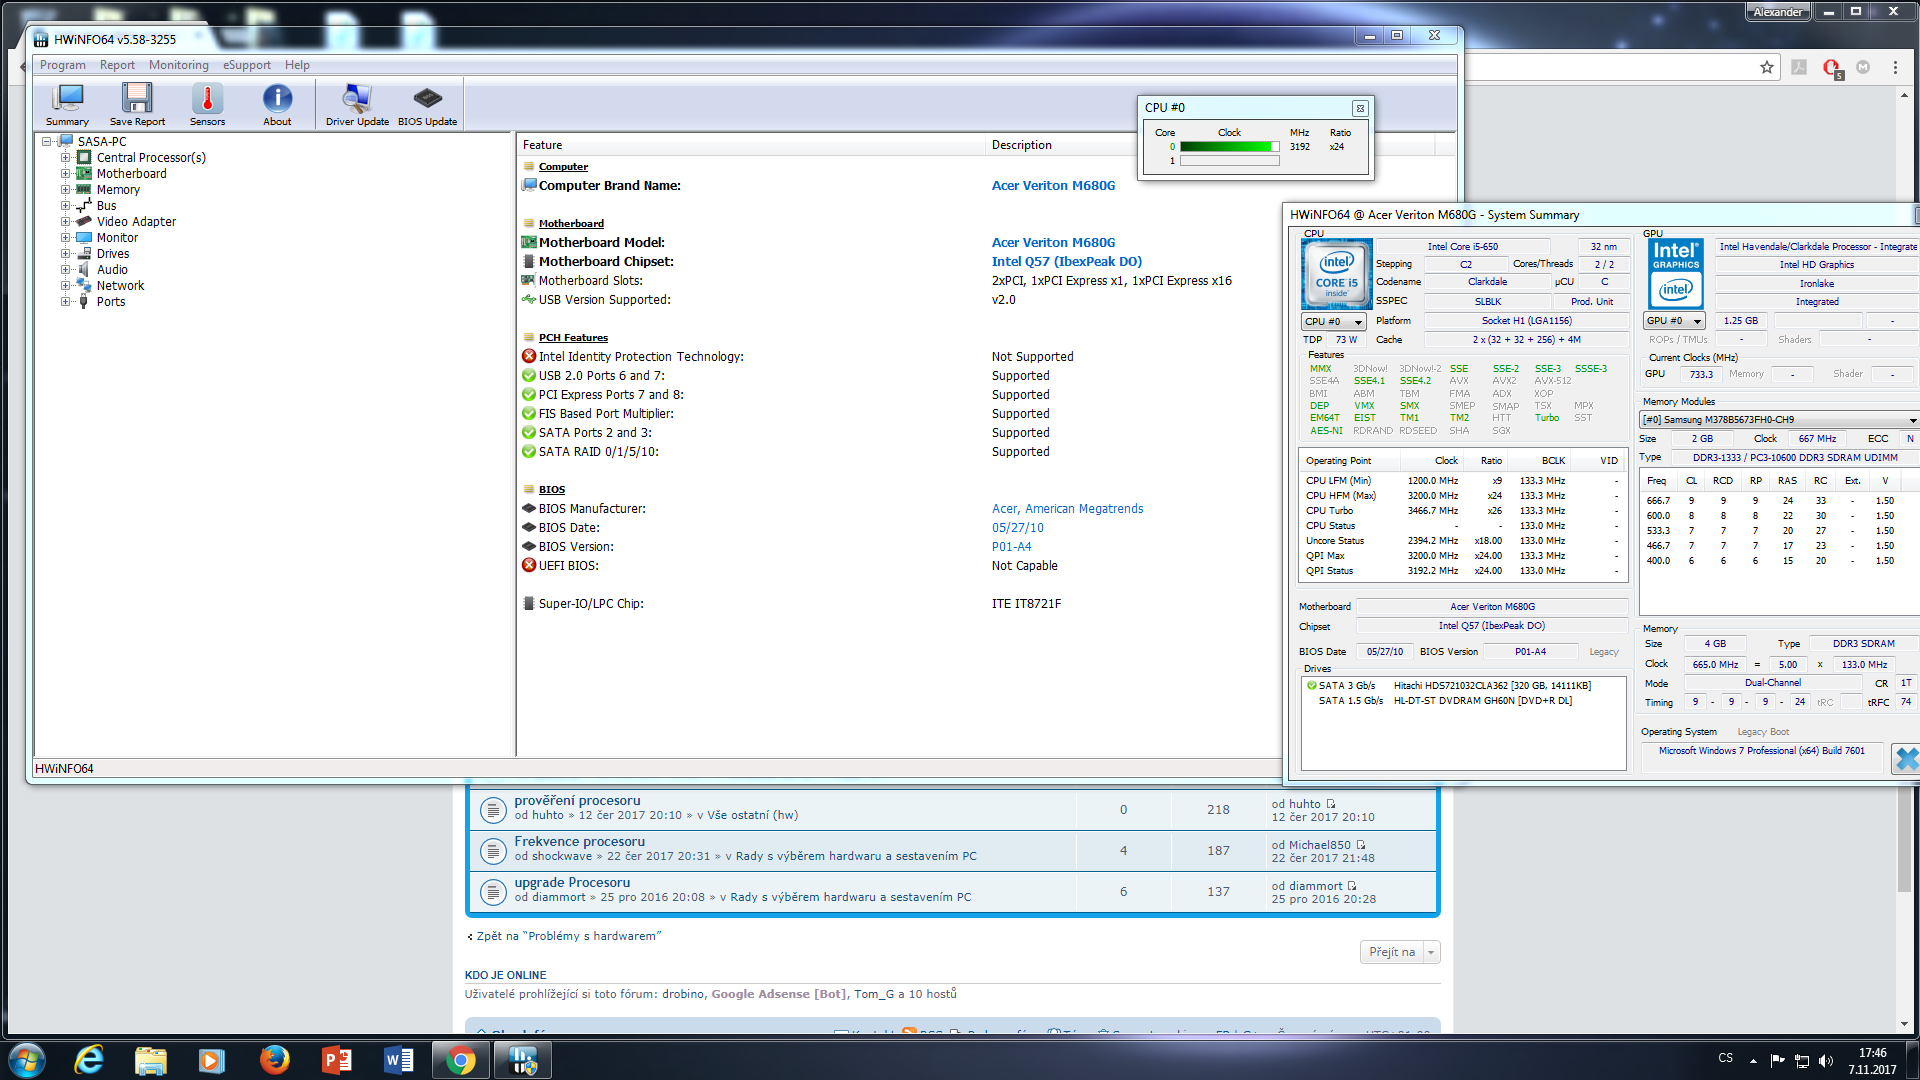This screenshot has width=1920, height=1080.
Task: Click the About info icon
Action: pyautogui.click(x=277, y=104)
